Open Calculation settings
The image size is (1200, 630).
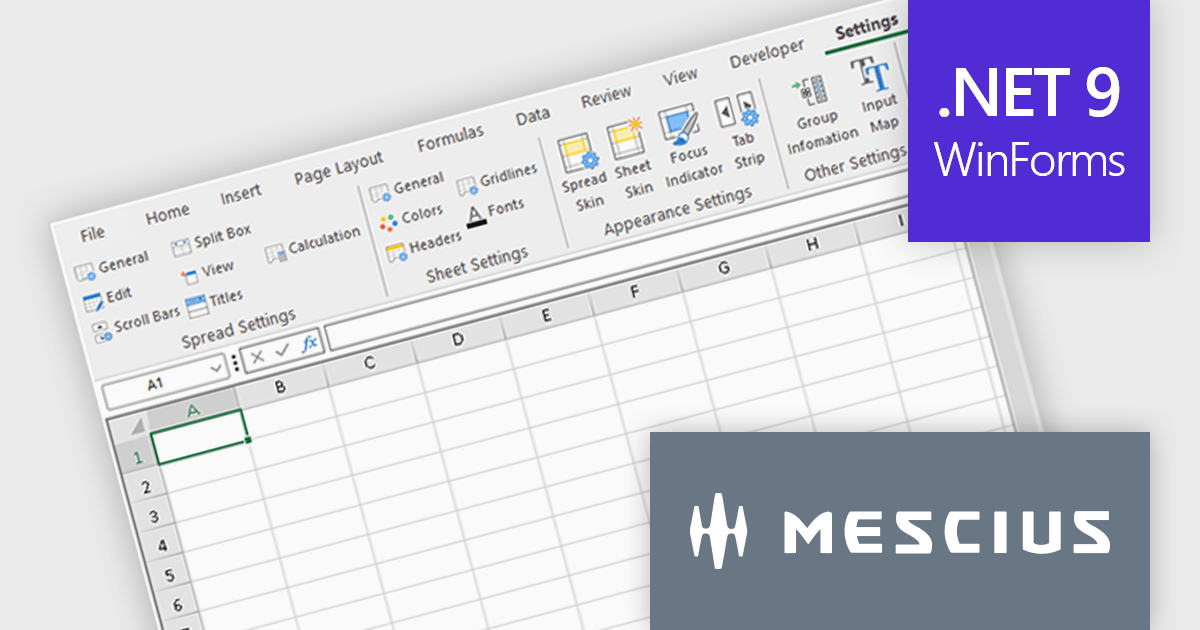[x=313, y=246]
